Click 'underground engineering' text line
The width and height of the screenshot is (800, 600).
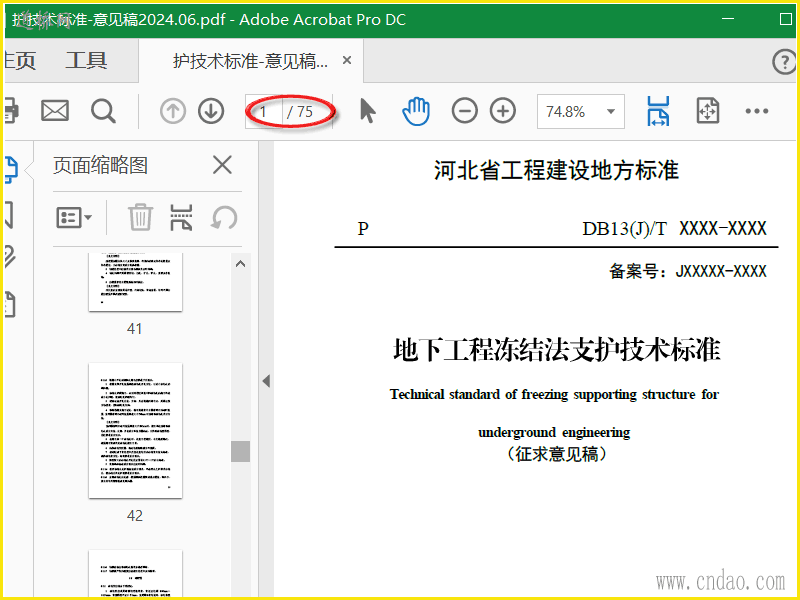click(x=554, y=433)
